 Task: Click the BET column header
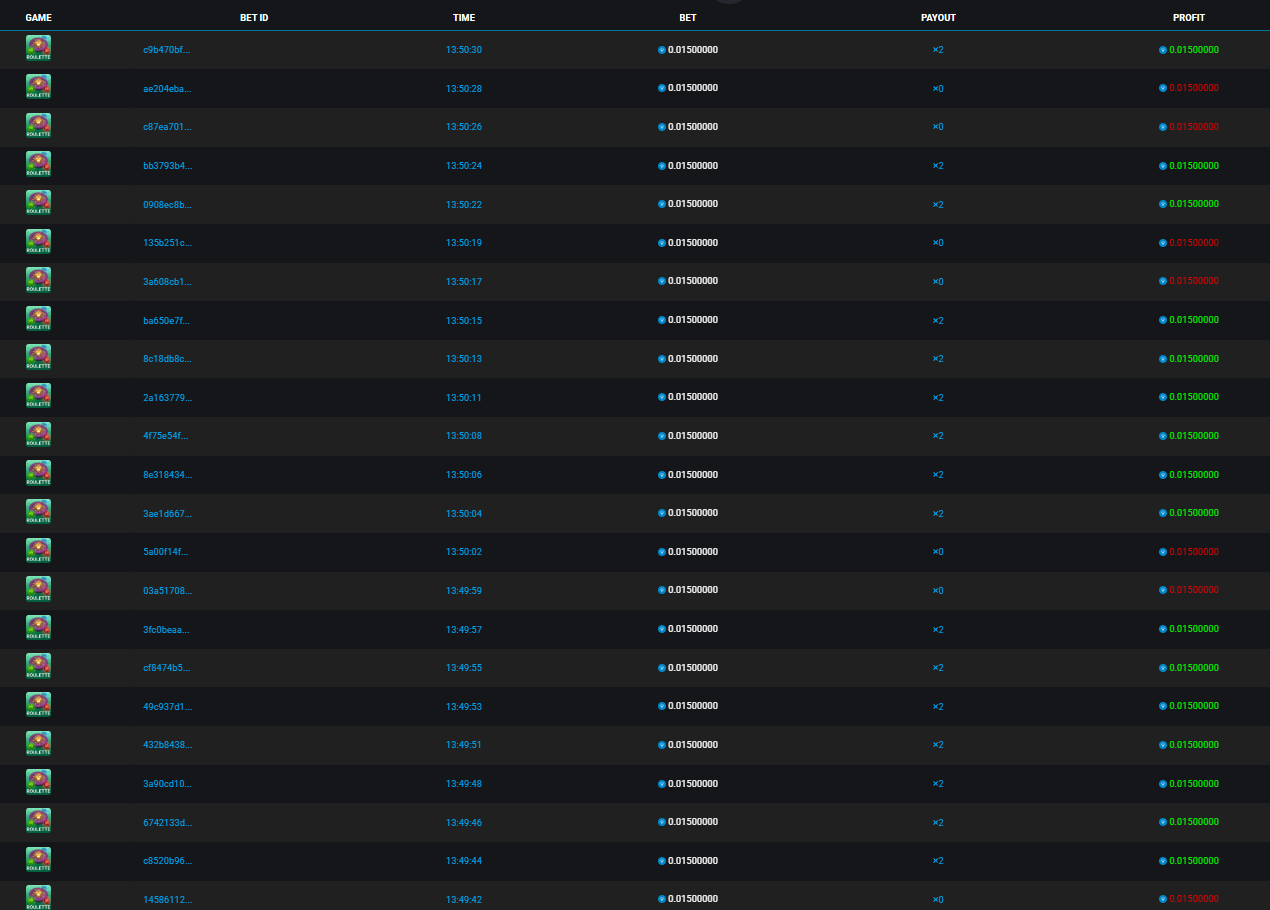[688, 18]
